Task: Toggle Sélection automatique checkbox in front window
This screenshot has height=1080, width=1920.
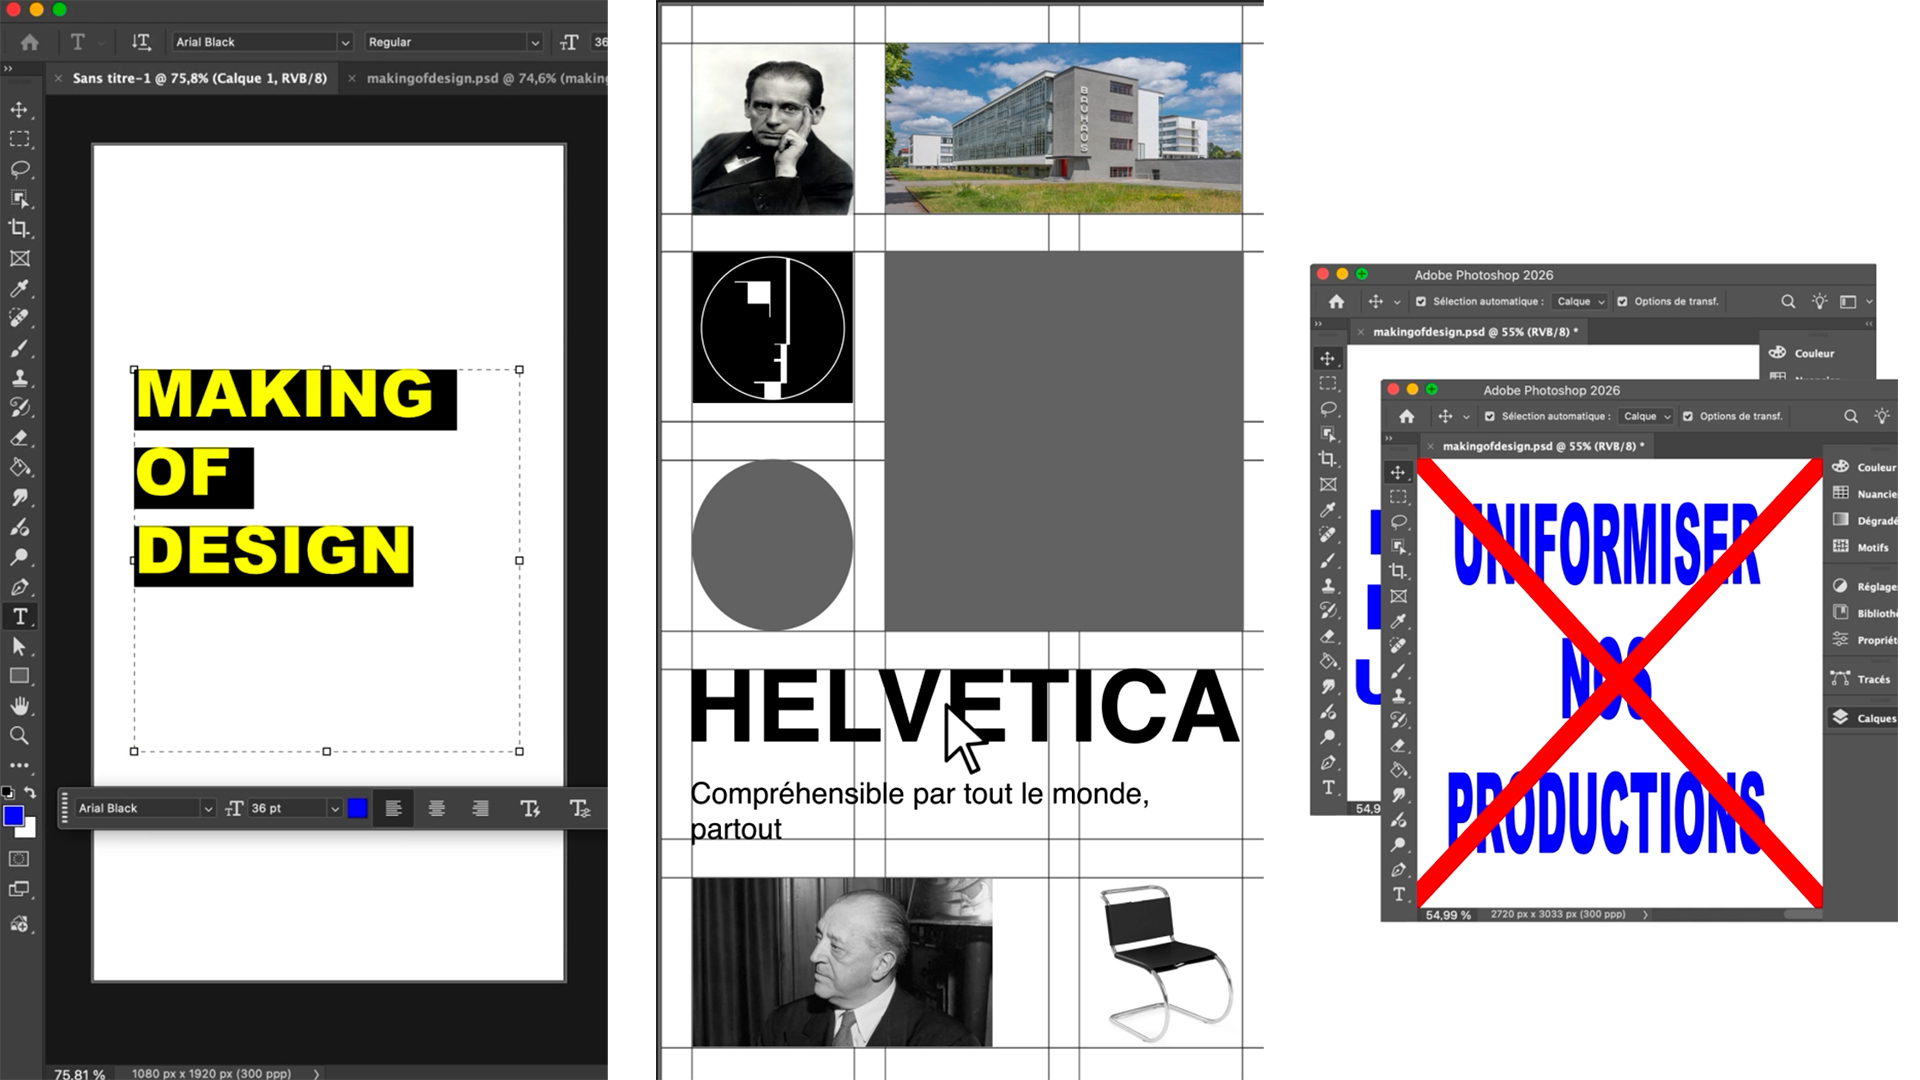Action: [1490, 416]
